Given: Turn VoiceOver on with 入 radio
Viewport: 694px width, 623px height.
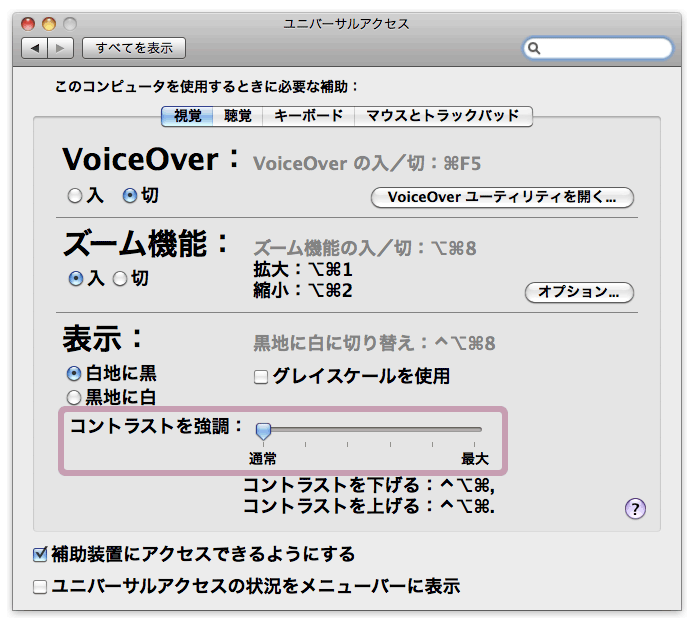Looking at the screenshot, I should [x=75, y=196].
